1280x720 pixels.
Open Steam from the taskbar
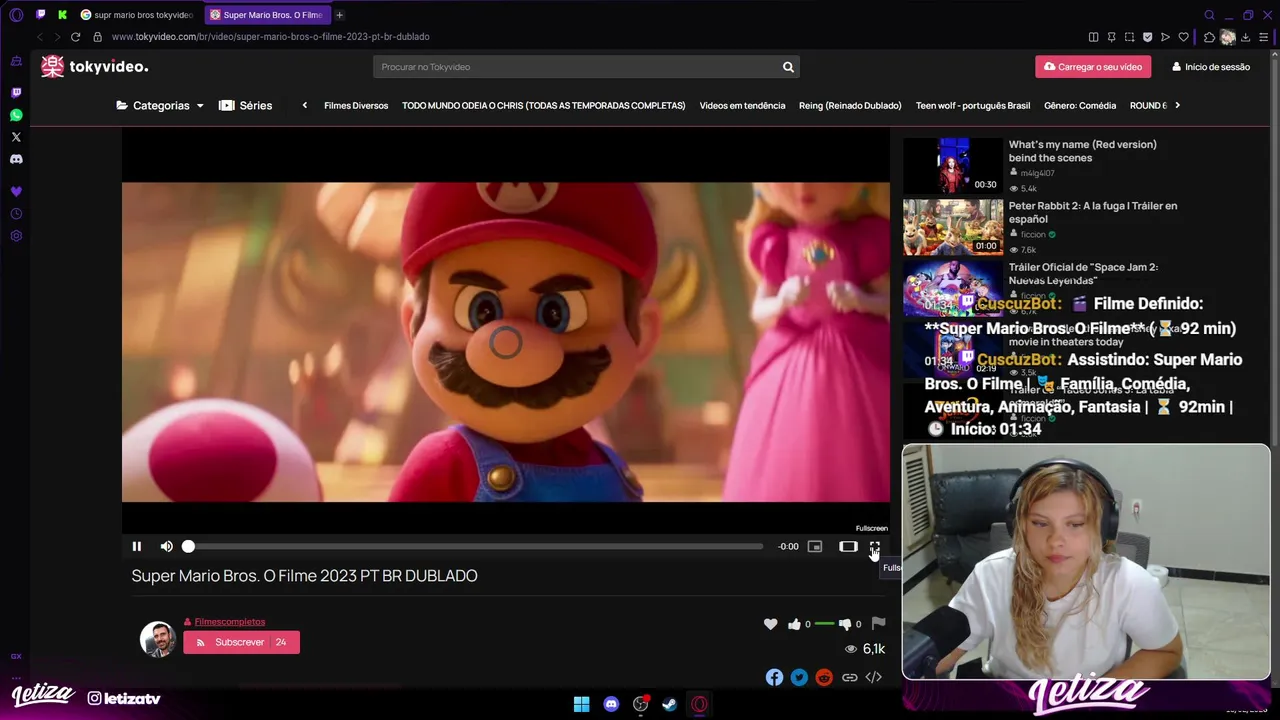tap(670, 704)
